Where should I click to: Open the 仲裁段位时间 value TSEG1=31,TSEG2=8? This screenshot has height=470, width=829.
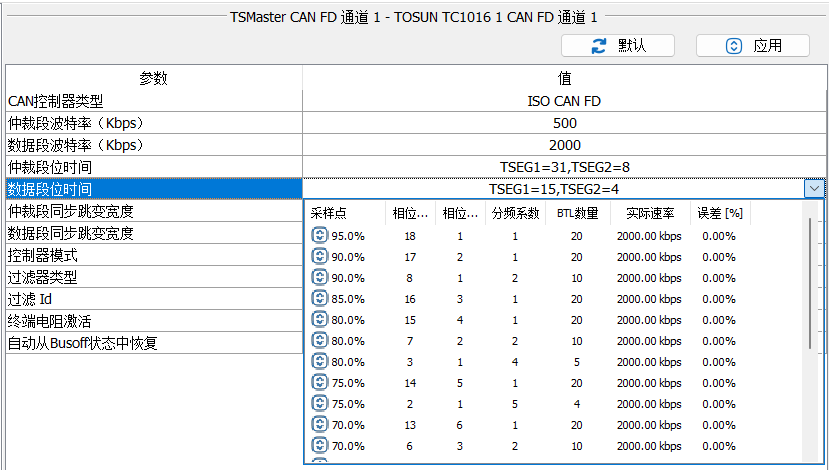564,167
